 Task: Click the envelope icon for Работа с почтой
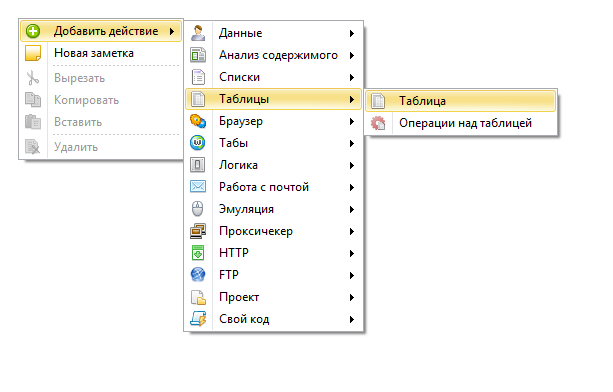click(x=198, y=186)
